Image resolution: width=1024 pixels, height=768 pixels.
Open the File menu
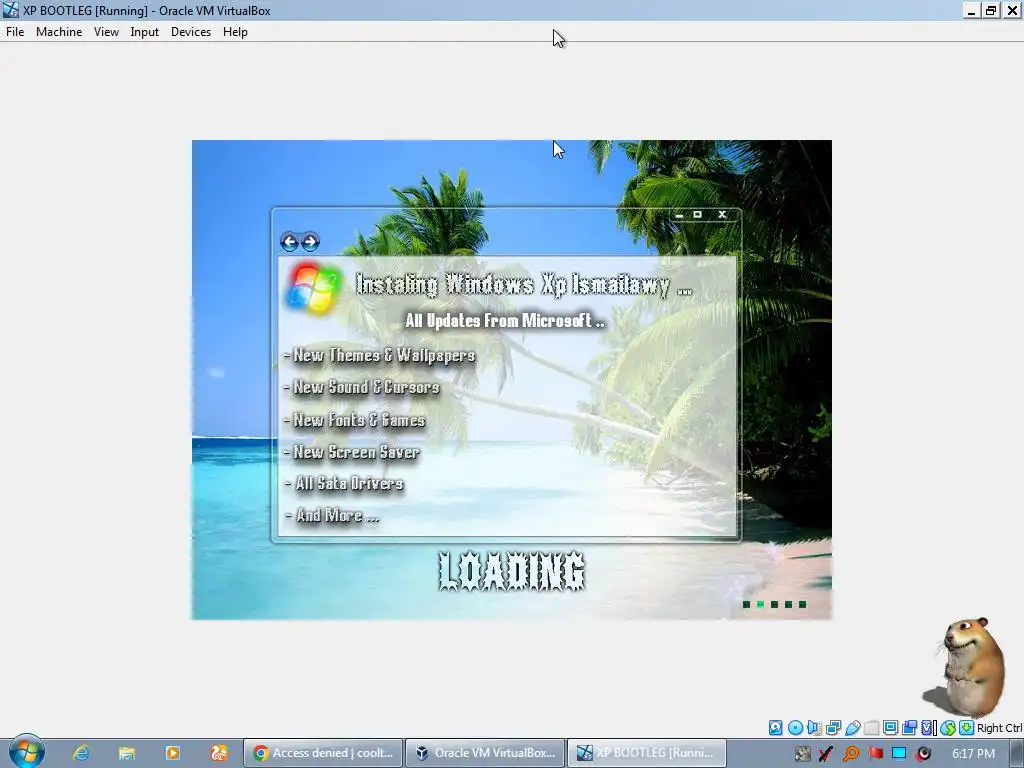[15, 32]
